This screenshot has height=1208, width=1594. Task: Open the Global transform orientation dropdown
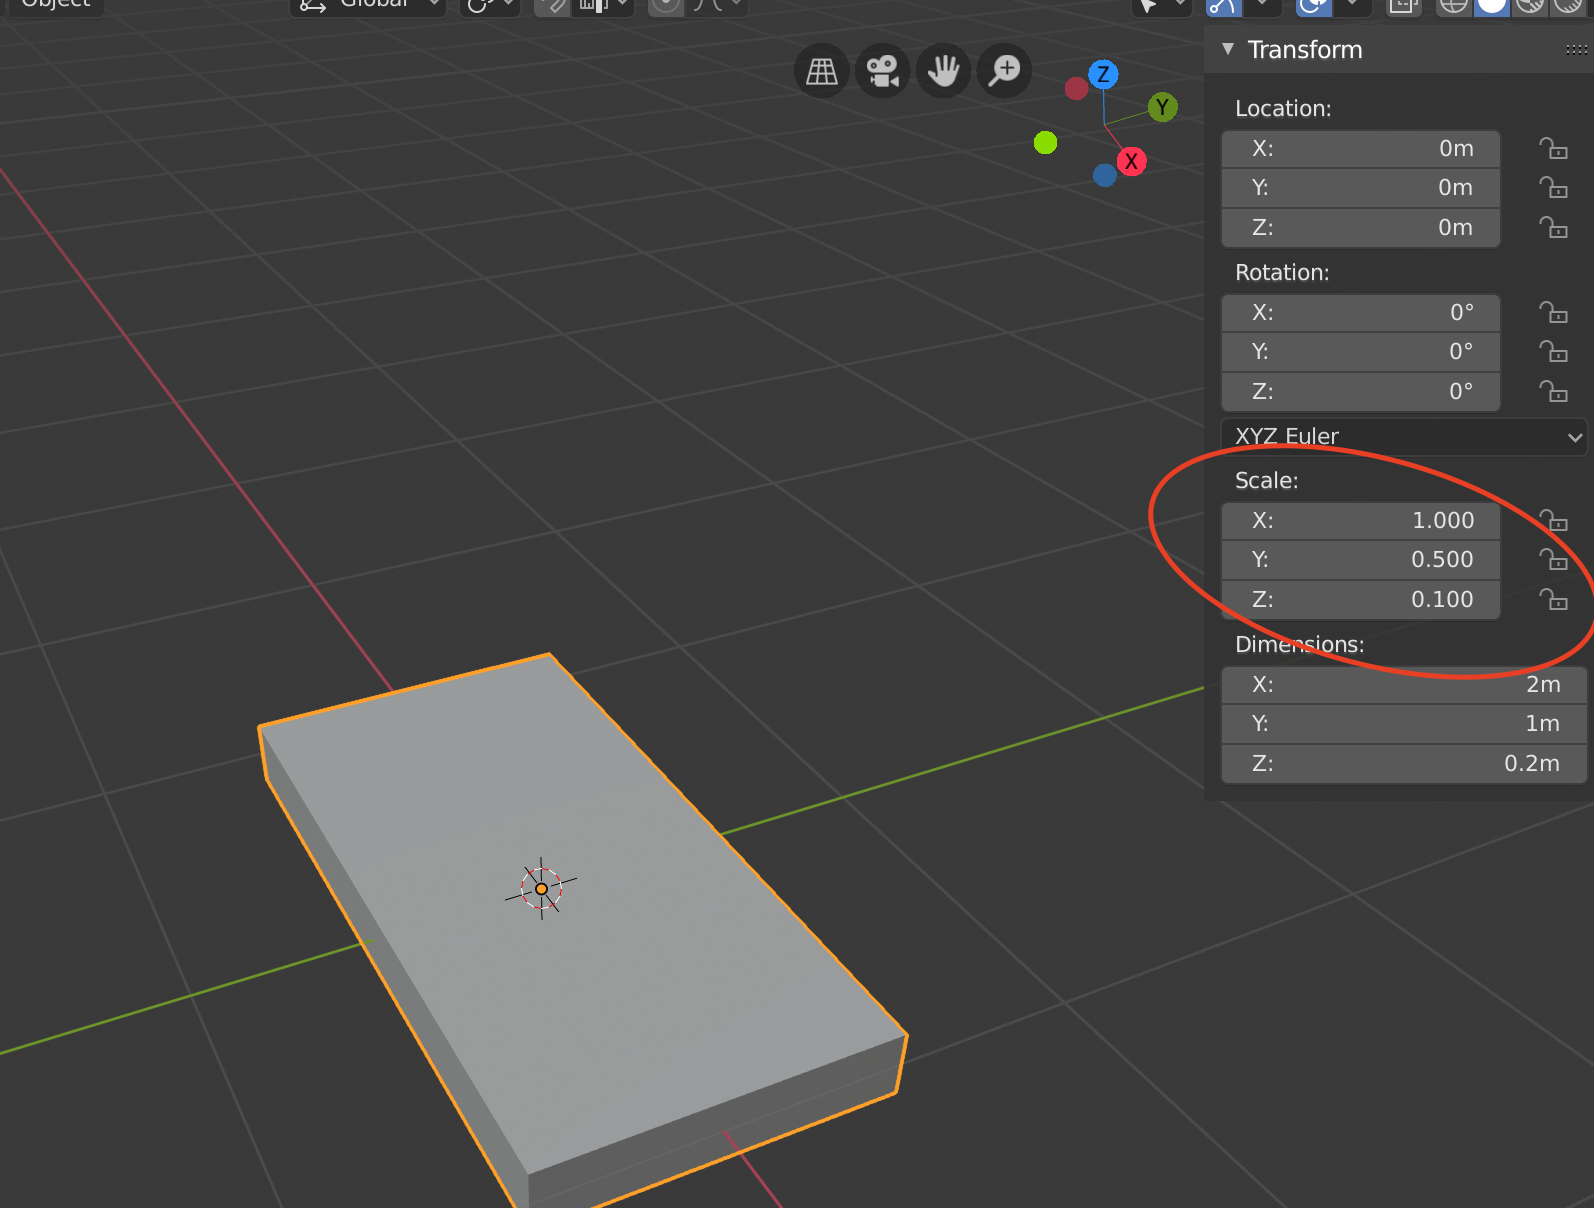(x=370, y=5)
